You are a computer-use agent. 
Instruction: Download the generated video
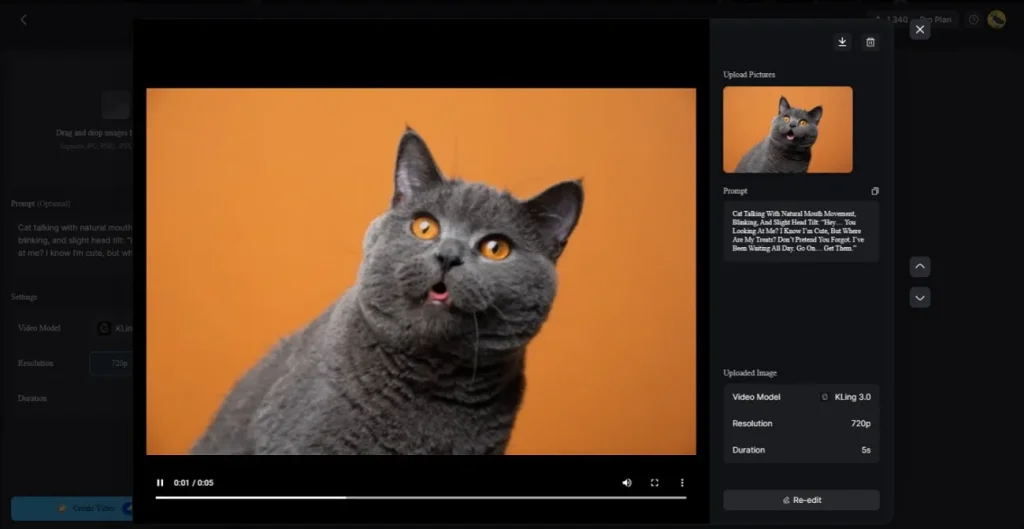point(842,42)
